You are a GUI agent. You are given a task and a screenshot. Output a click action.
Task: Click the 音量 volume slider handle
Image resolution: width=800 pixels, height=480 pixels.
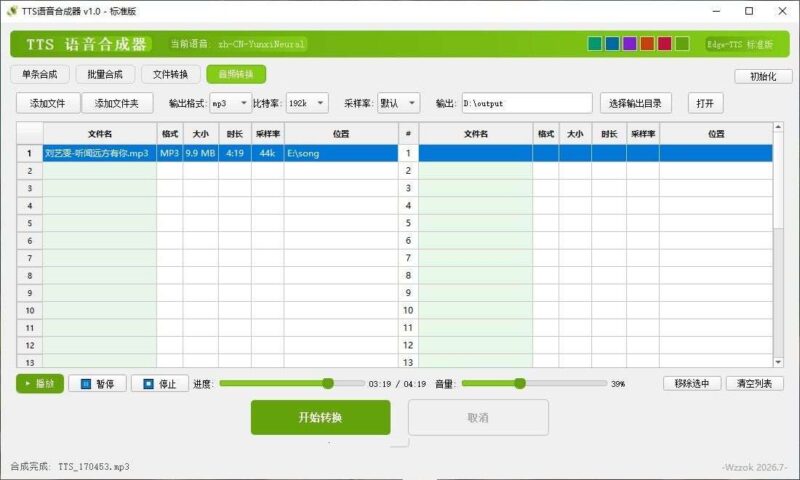[x=519, y=384]
